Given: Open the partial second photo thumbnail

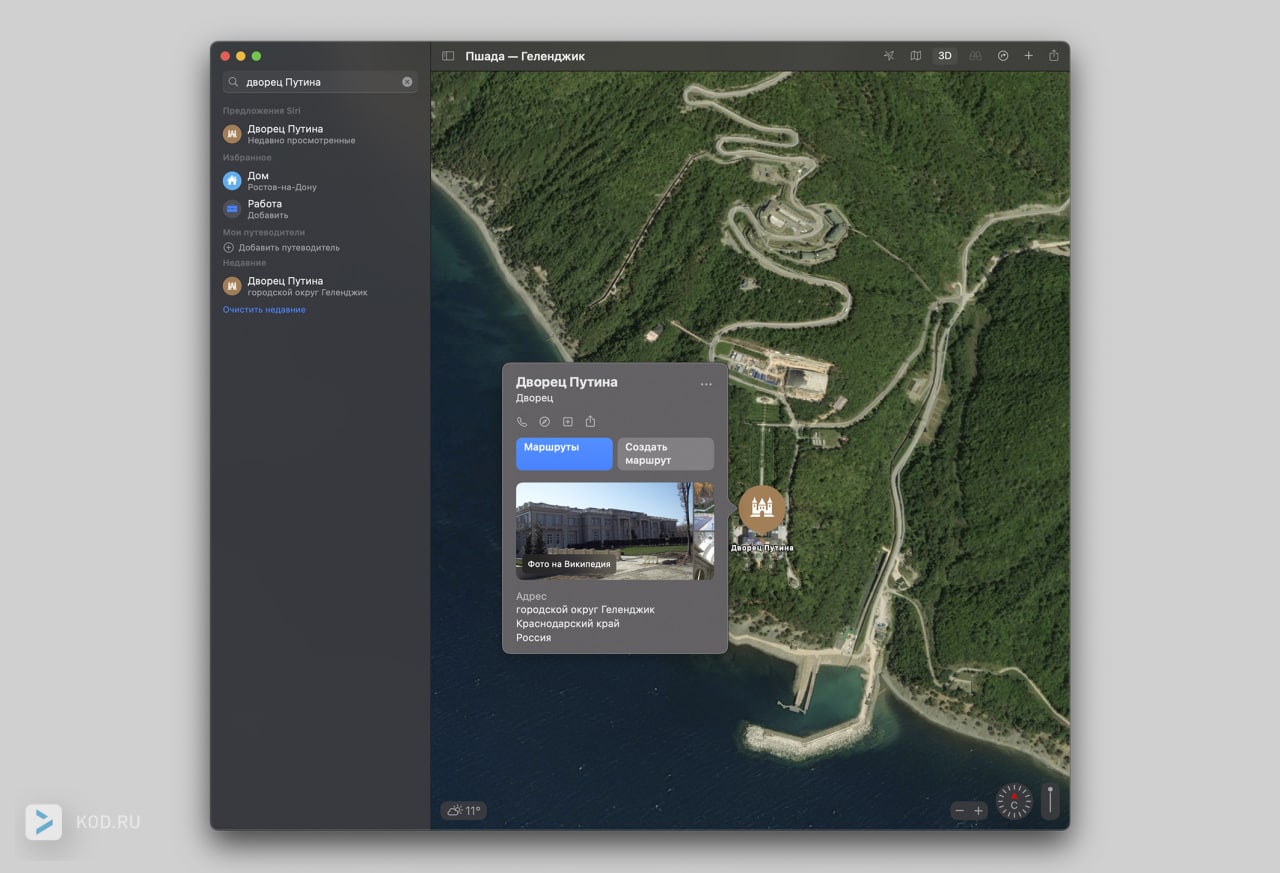Looking at the screenshot, I should tap(704, 531).
